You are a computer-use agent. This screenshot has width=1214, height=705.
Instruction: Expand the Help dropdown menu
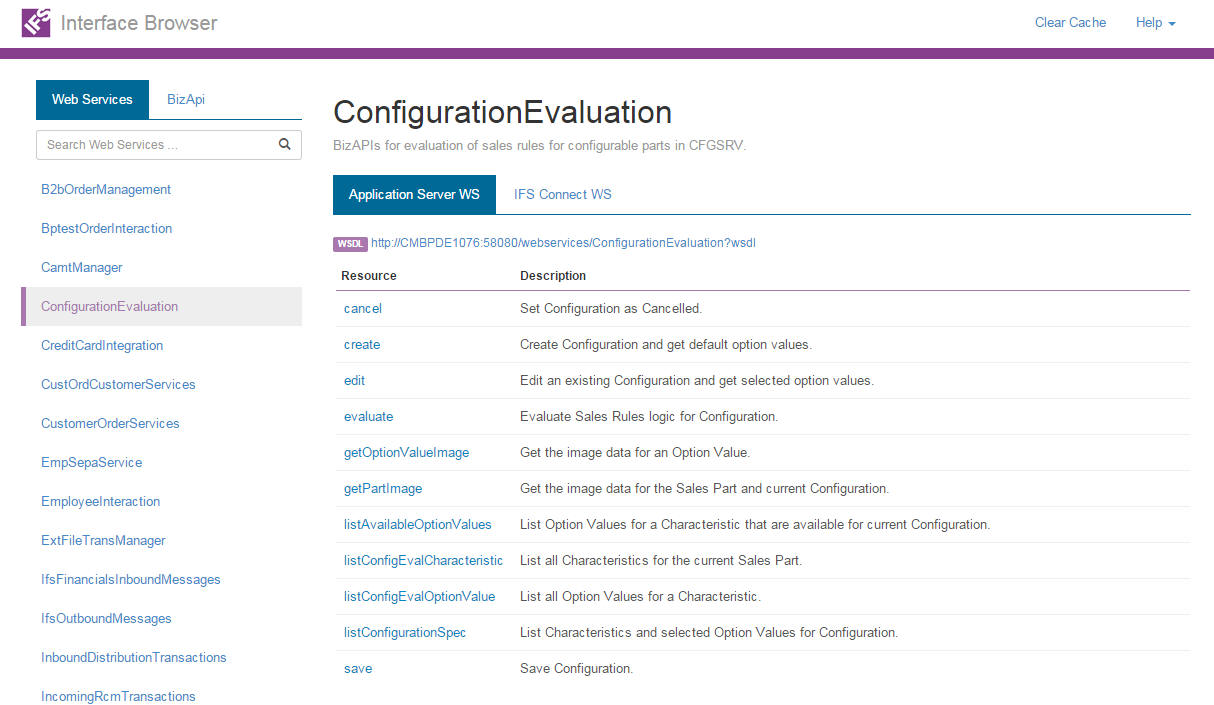click(1155, 22)
